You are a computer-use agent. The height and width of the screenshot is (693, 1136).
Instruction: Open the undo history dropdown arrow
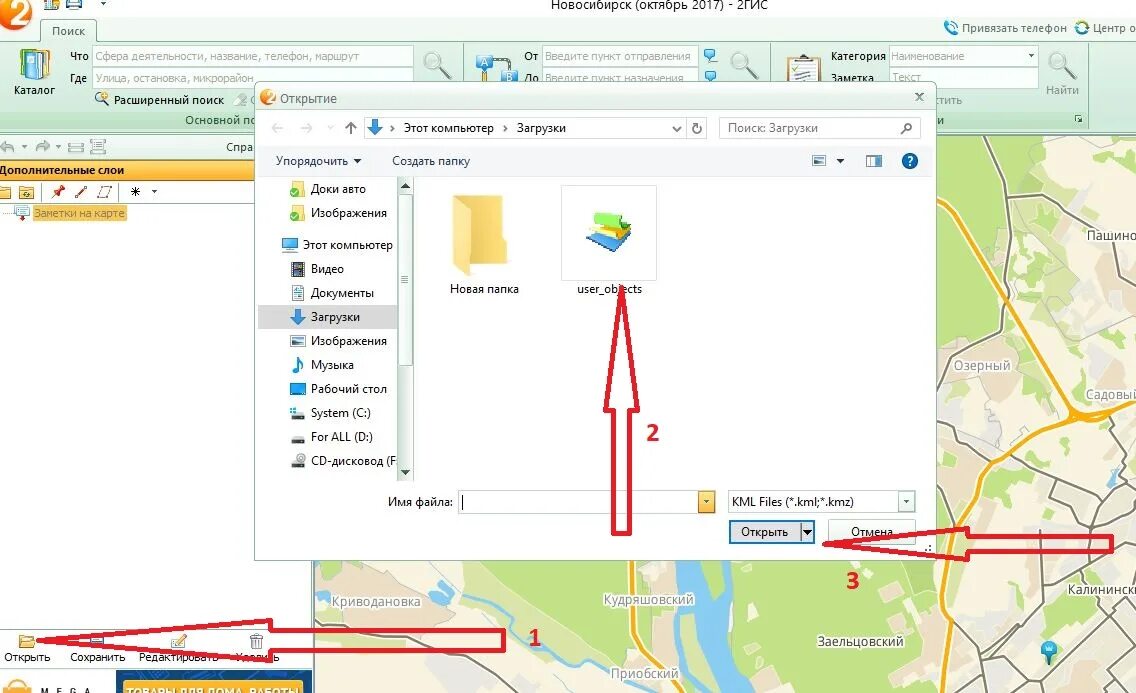(24, 147)
